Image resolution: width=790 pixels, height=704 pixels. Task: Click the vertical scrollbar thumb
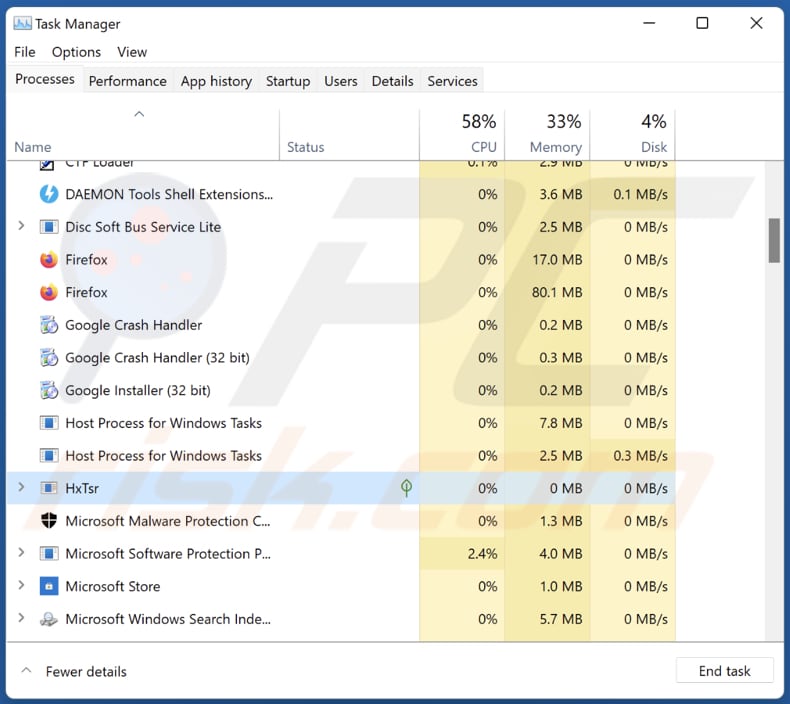pos(774,240)
